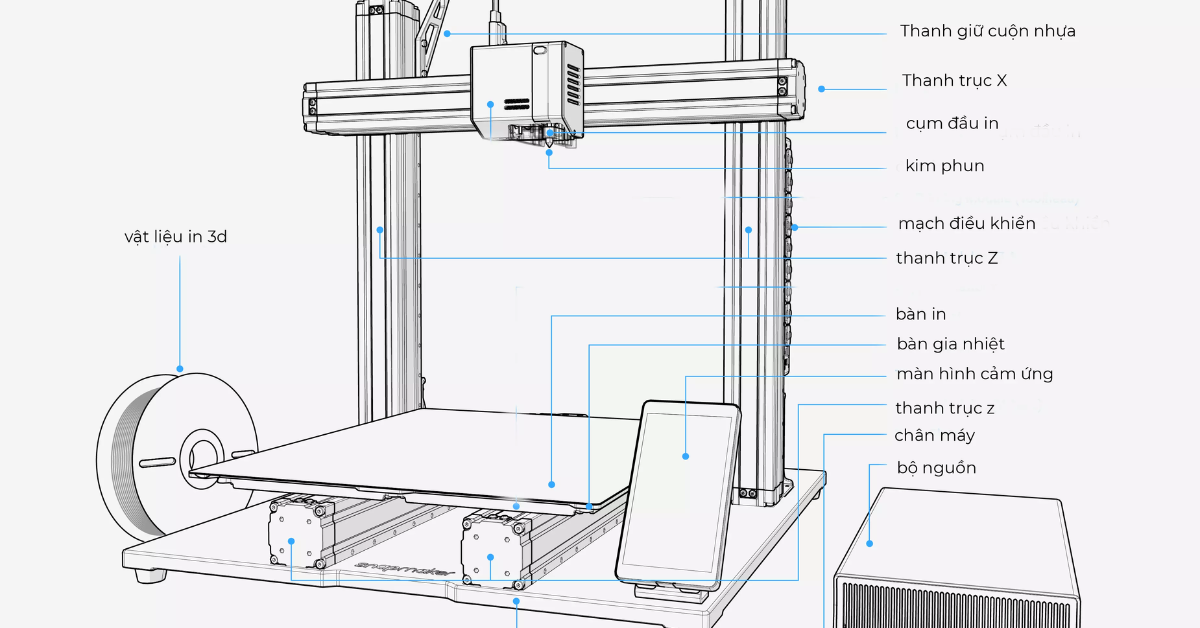Open the Thanh giữ cuộn nhựa label

(988, 31)
